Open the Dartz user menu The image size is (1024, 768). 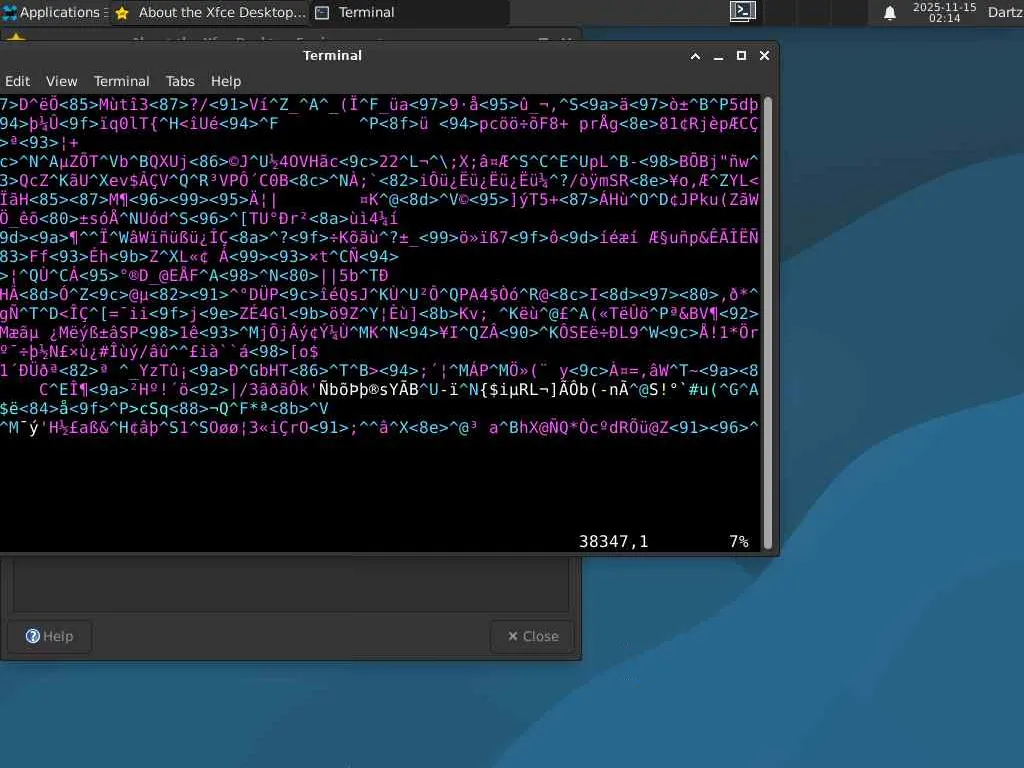tap(1005, 12)
